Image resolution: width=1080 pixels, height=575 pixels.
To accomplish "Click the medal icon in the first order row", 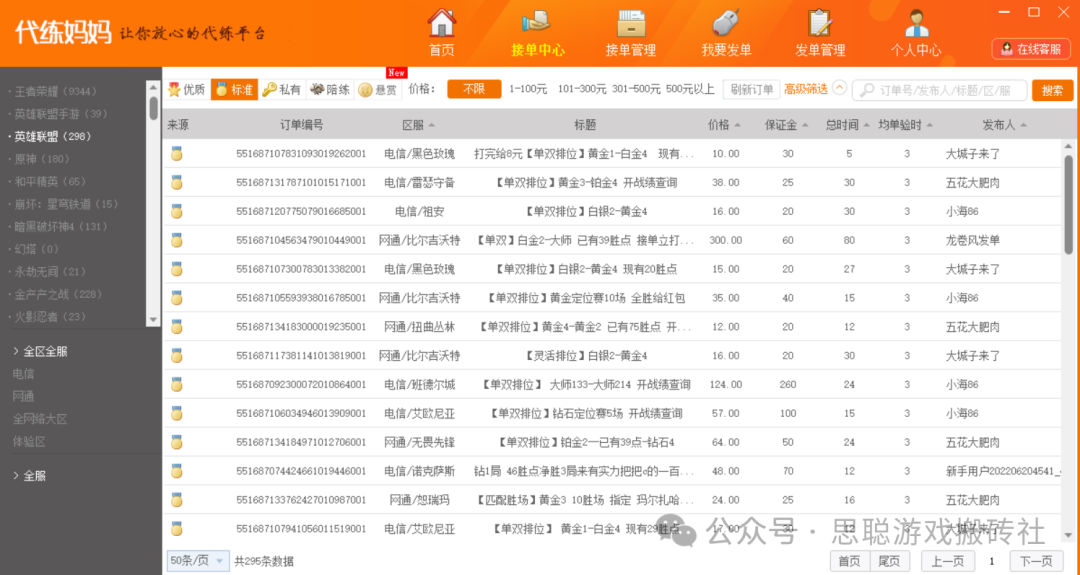I will point(177,154).
